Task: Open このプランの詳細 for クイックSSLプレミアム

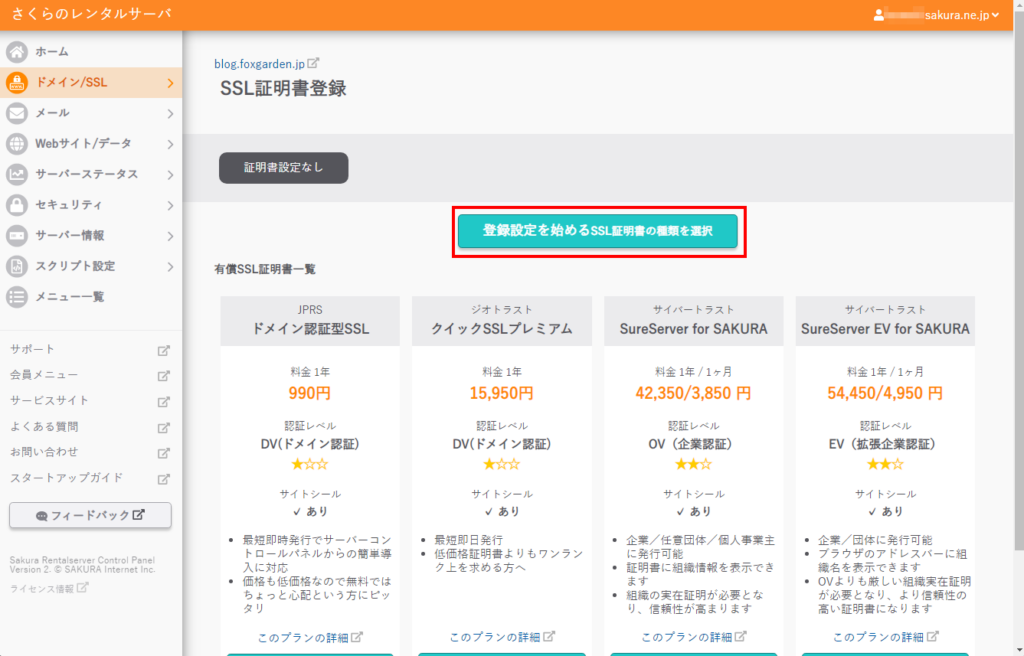Action: 502,637
